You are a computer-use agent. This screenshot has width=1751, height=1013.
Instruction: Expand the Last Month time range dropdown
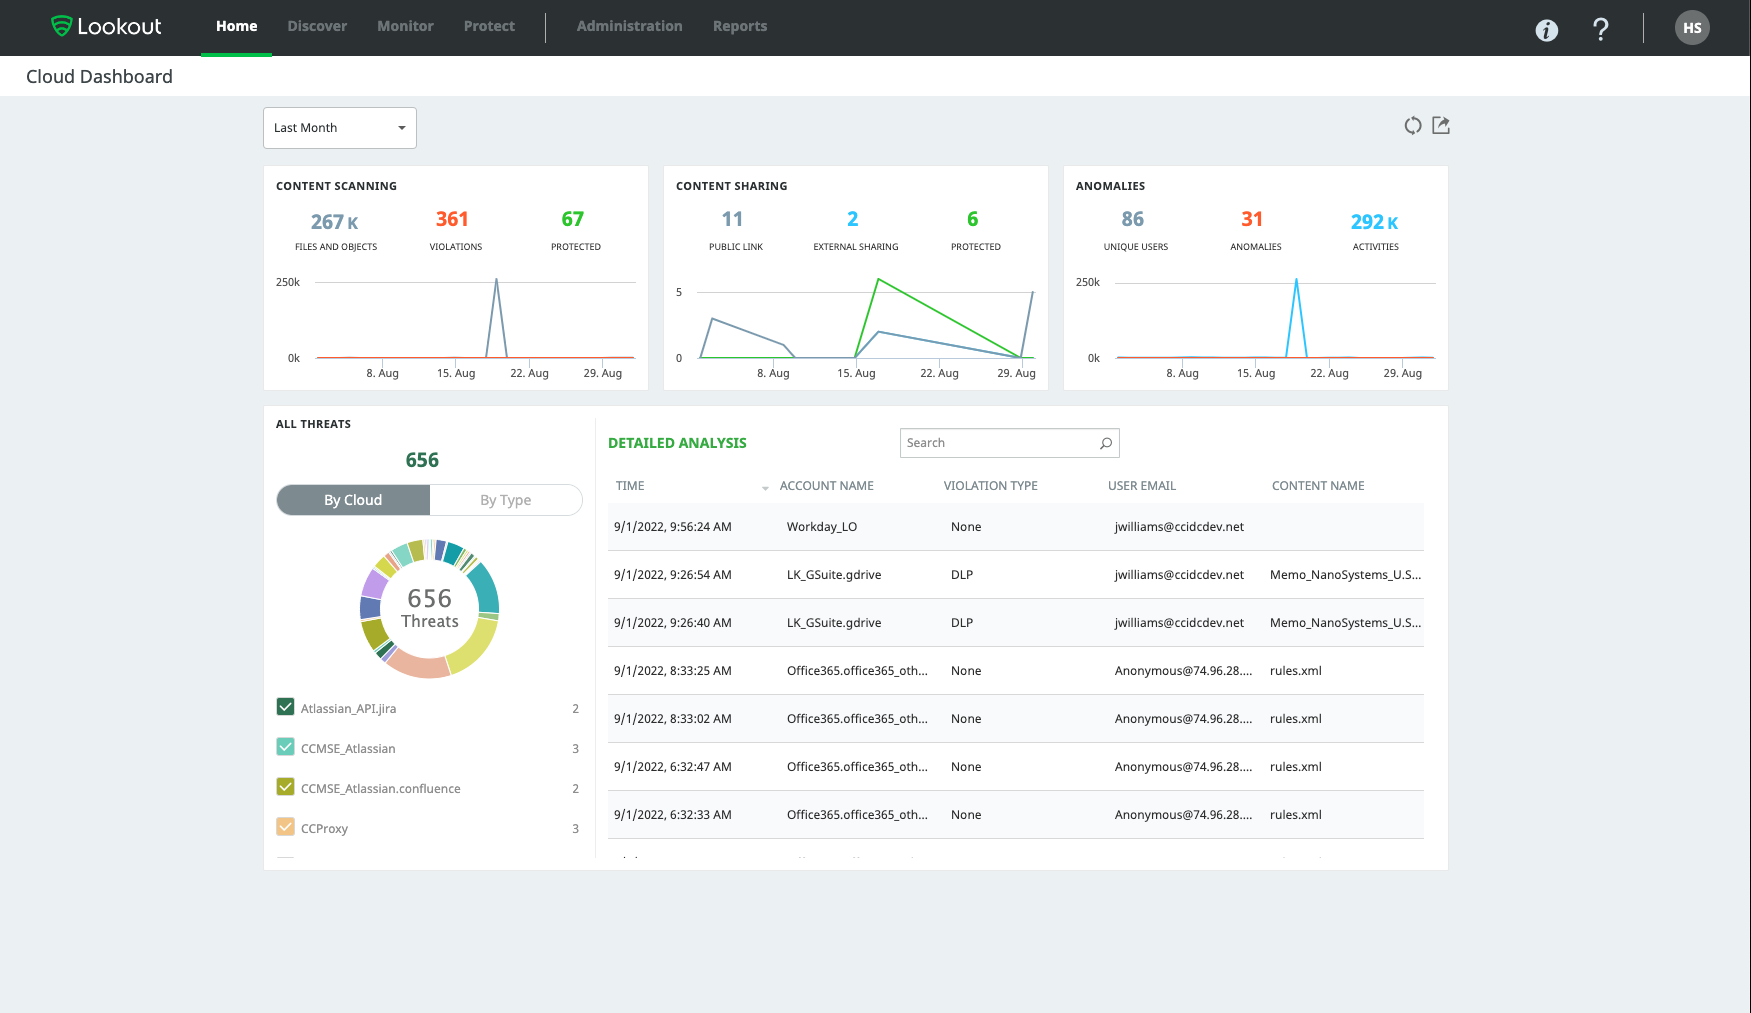pos(339,128)
